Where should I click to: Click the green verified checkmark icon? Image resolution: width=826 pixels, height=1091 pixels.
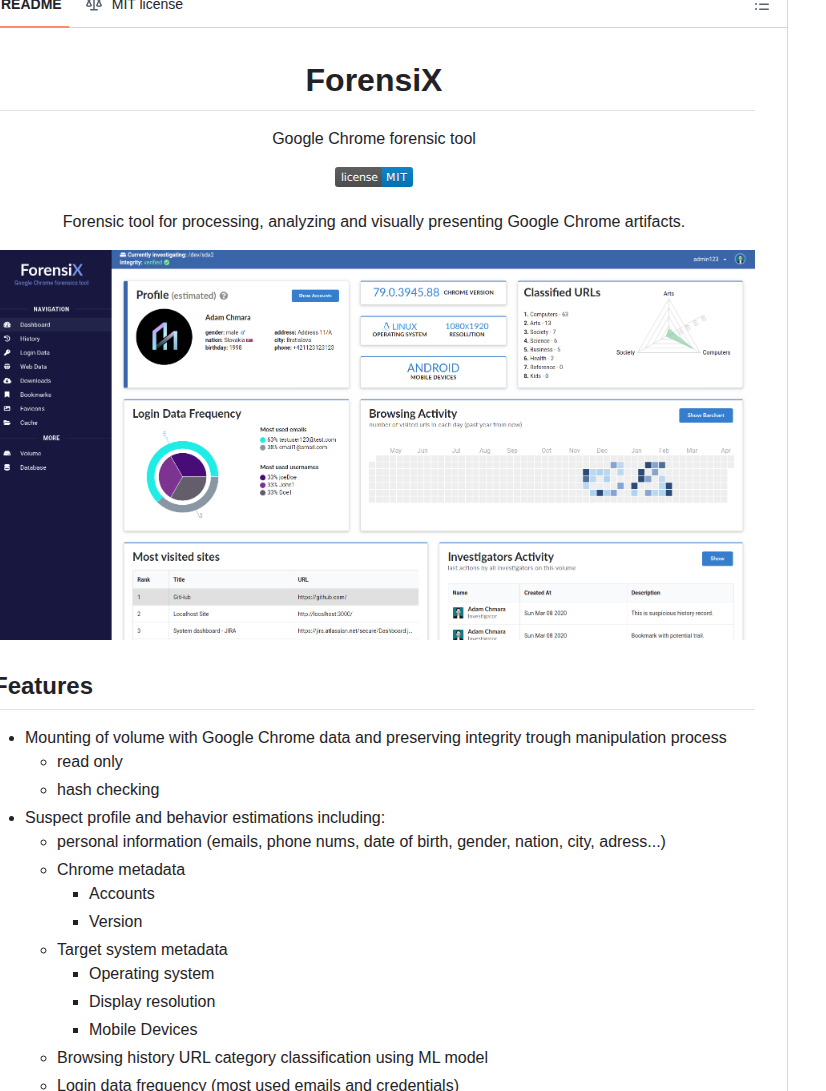coord(166,263)
